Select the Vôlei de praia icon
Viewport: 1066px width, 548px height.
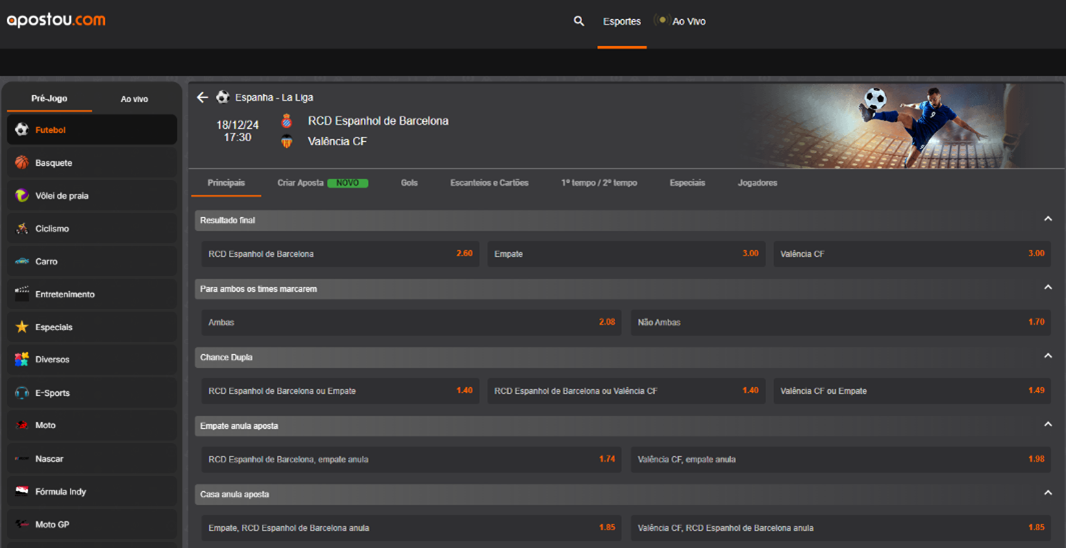click(22, 195)
